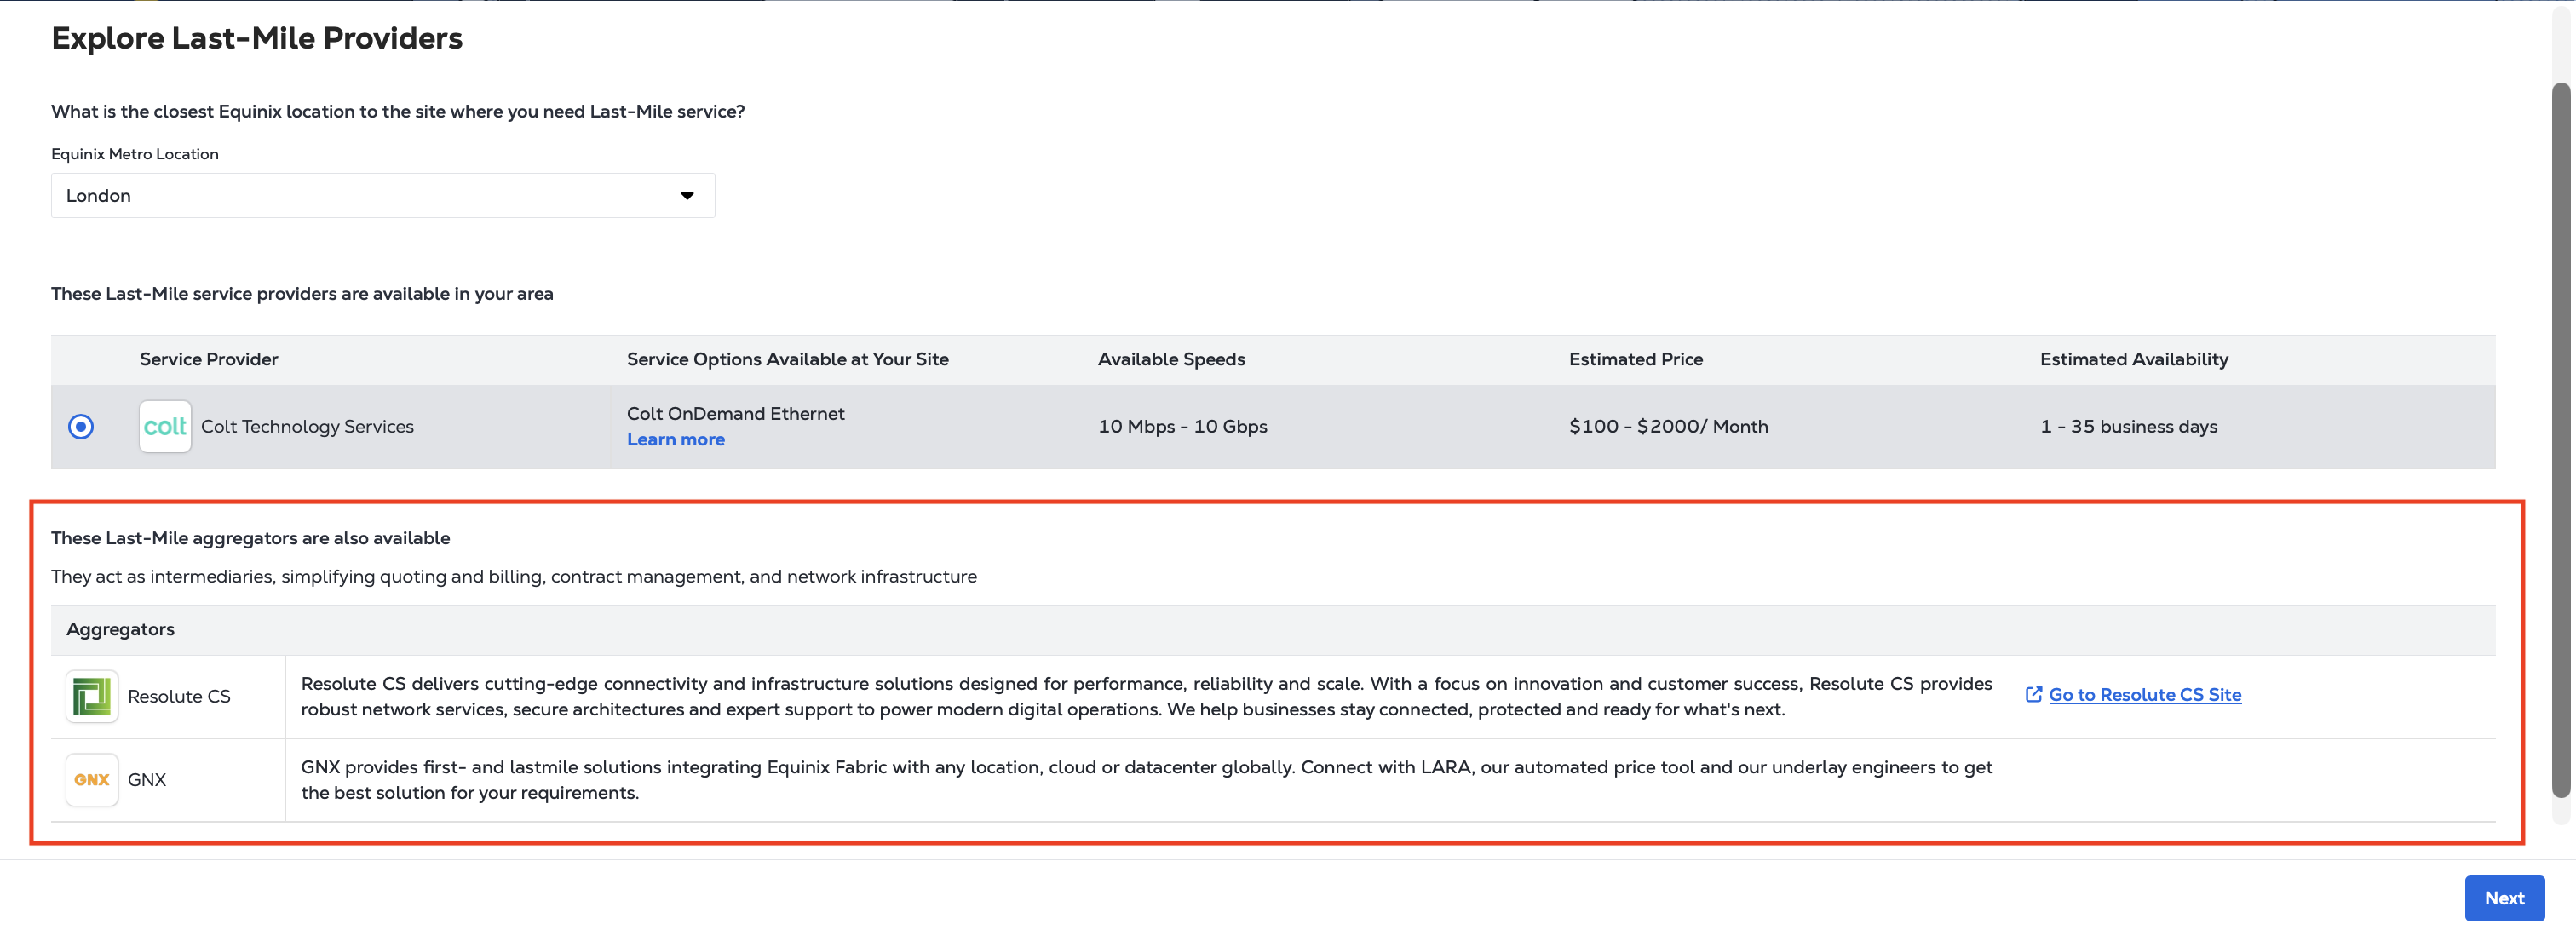Image resolution: width=2576 pixels, height=947 pixels.
Task: Click the $100 - $2000/ Month price value
Action: (x=1668, y=427)
